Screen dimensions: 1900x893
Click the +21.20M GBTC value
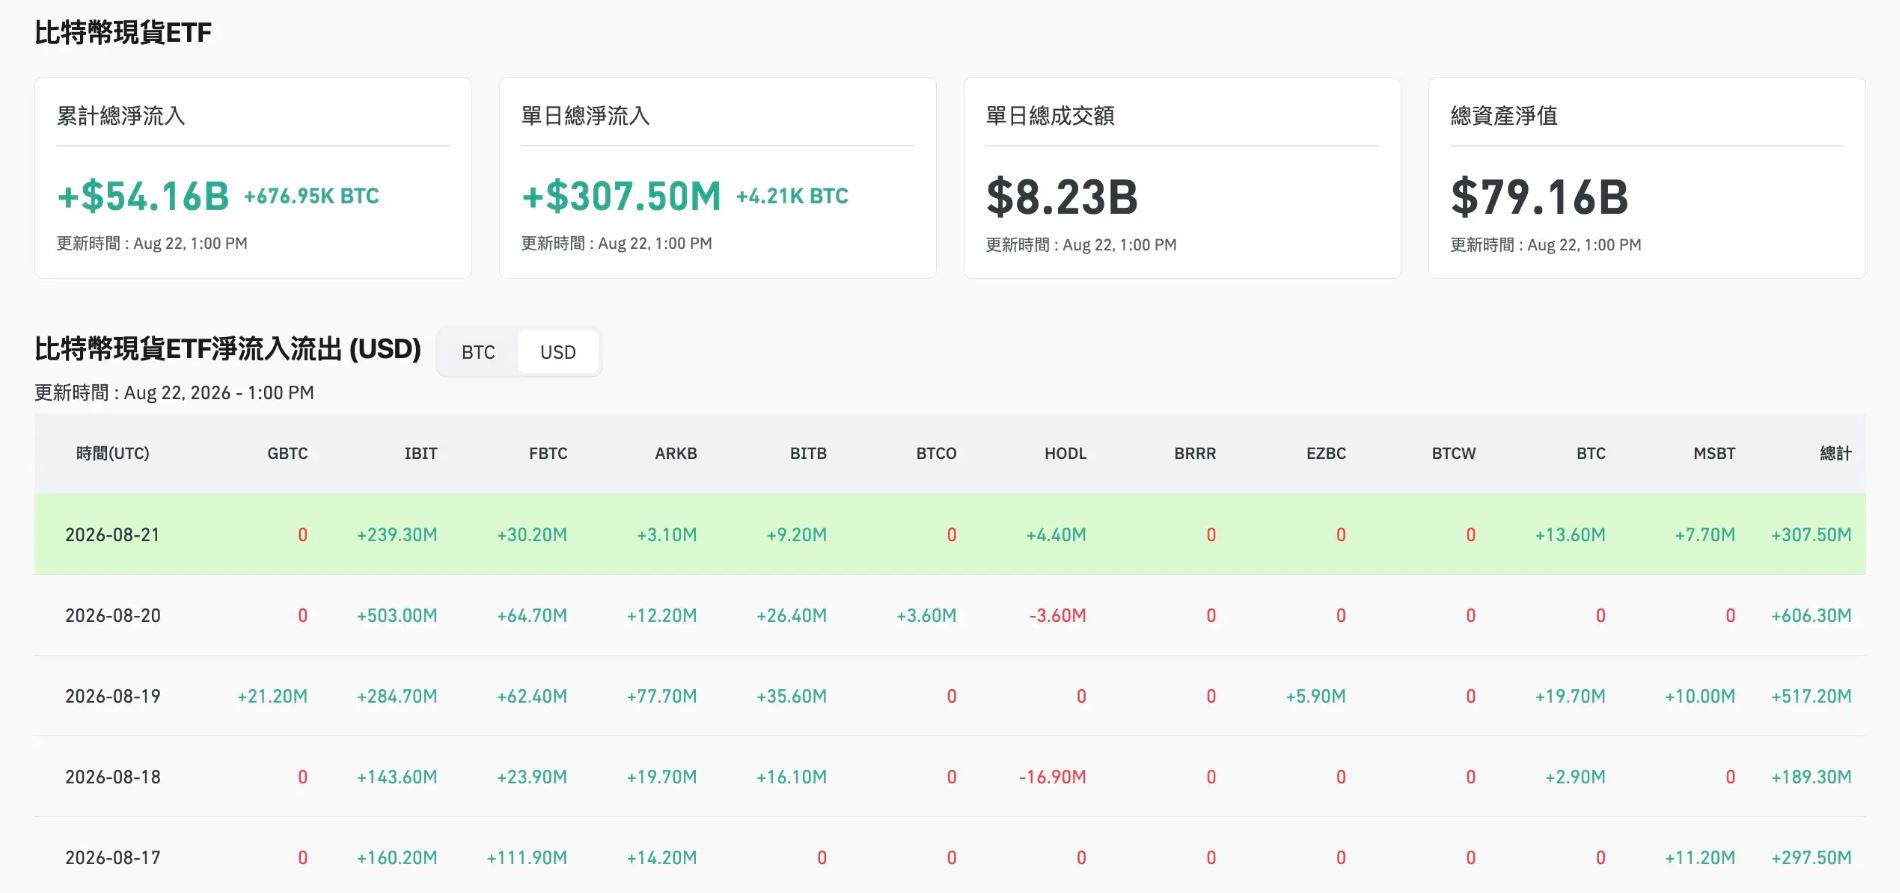[272, 696]
